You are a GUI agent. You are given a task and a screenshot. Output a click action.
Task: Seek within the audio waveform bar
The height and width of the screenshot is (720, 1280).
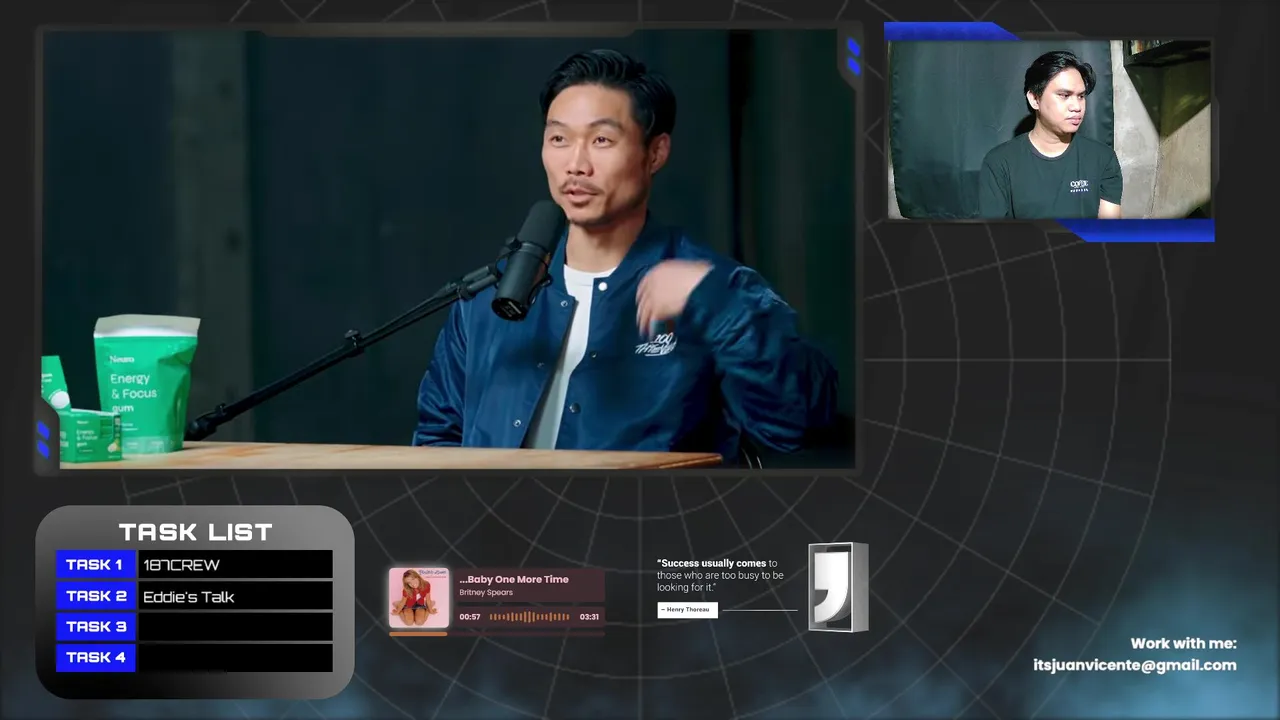point(530,617)
